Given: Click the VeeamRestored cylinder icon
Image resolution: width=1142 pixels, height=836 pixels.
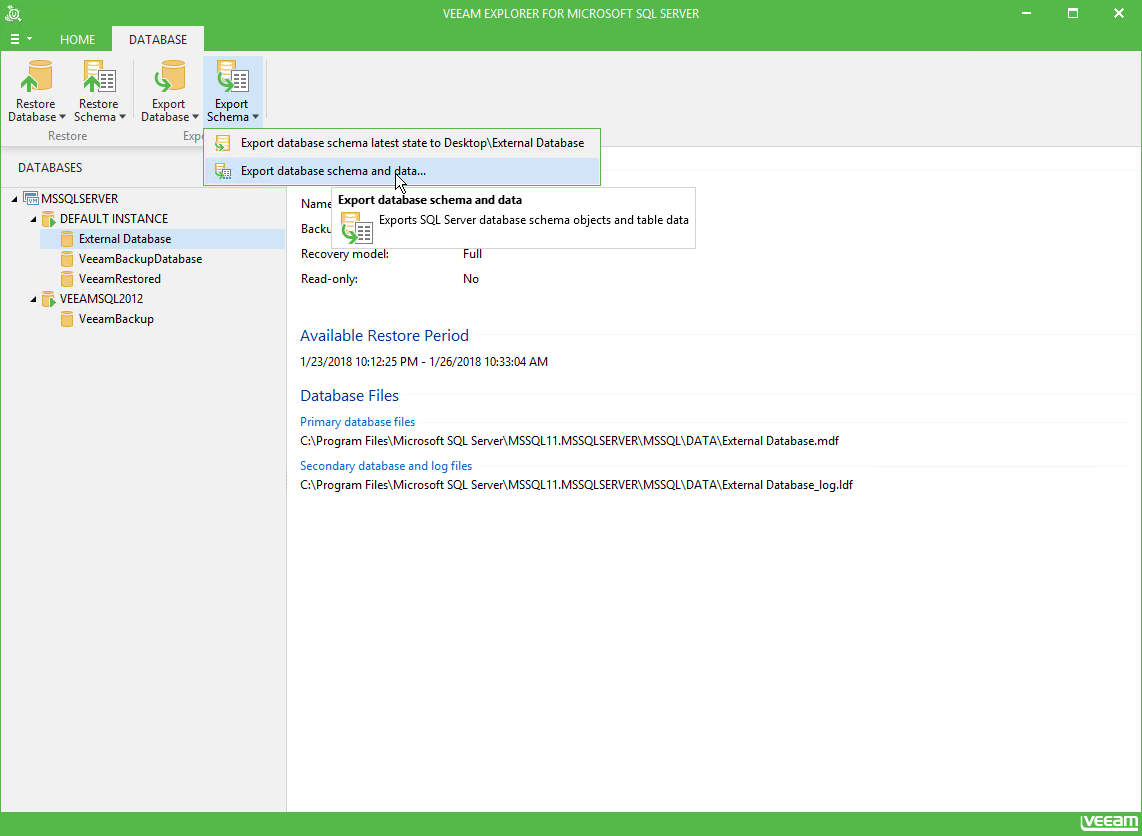Looking at the screenshot, I should (67, 279).
